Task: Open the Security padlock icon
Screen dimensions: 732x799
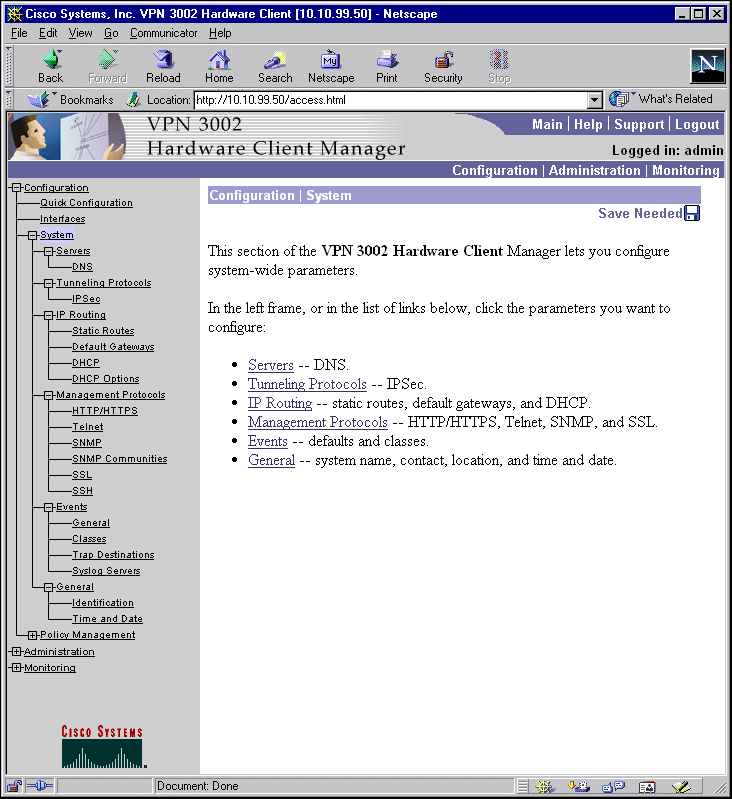Action: (443, 61)
